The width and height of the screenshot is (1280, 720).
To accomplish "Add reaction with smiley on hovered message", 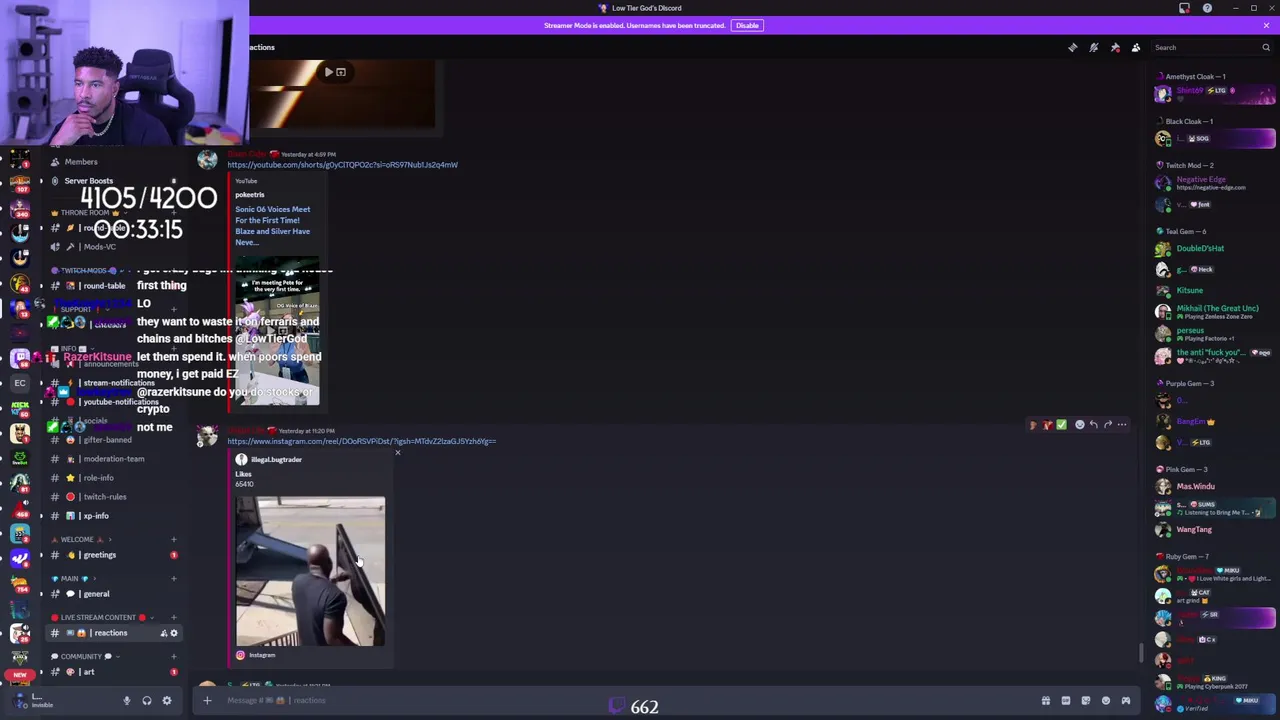I will tap(1079, 425).
